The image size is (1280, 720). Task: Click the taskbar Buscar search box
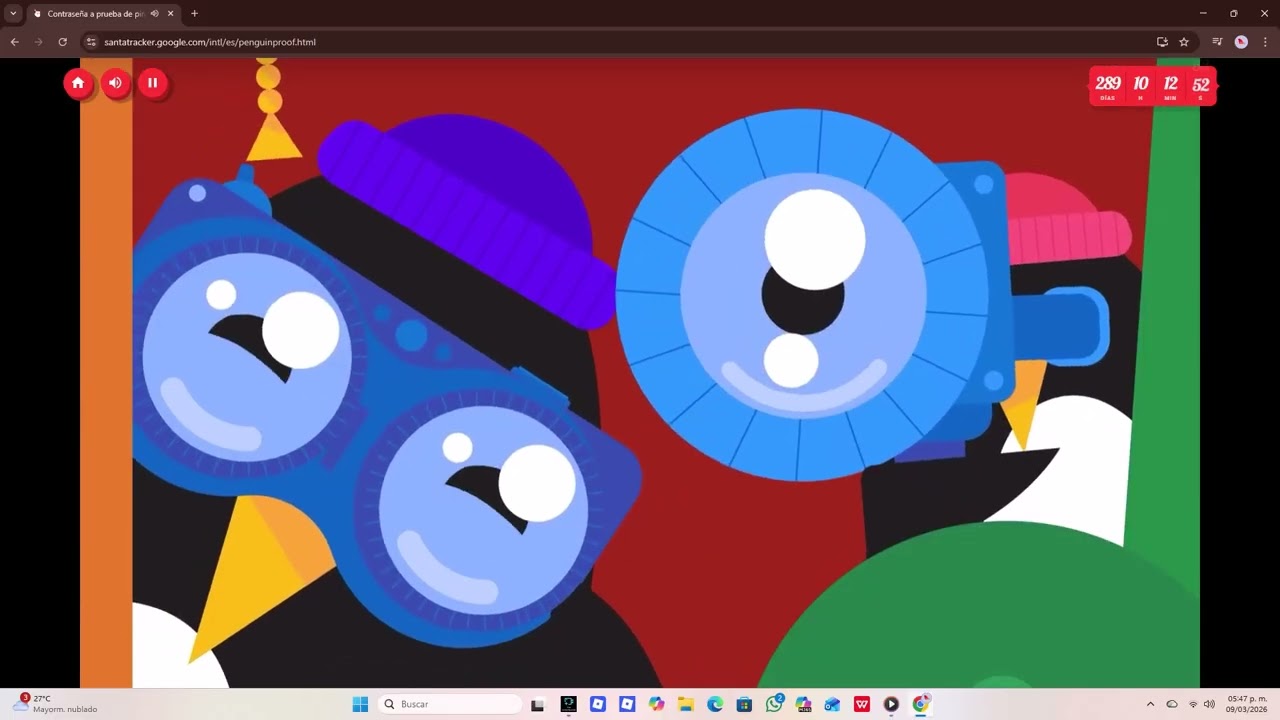click(x=451, y=704)
